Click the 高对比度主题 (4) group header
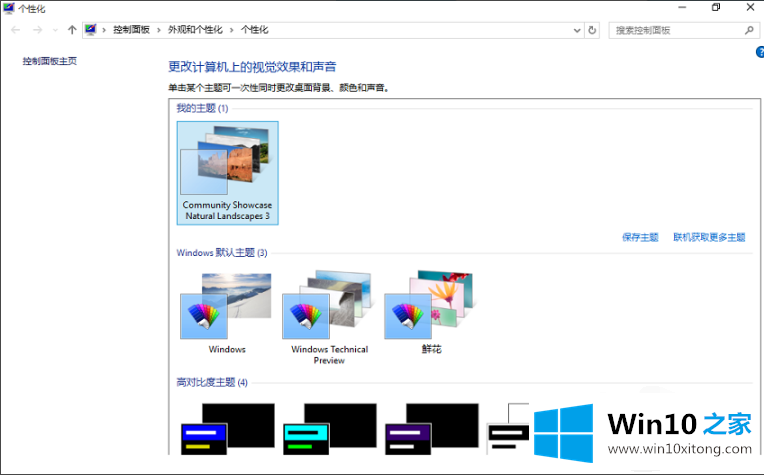The width and height of the screenshot is (764, 475). point(212,382)
